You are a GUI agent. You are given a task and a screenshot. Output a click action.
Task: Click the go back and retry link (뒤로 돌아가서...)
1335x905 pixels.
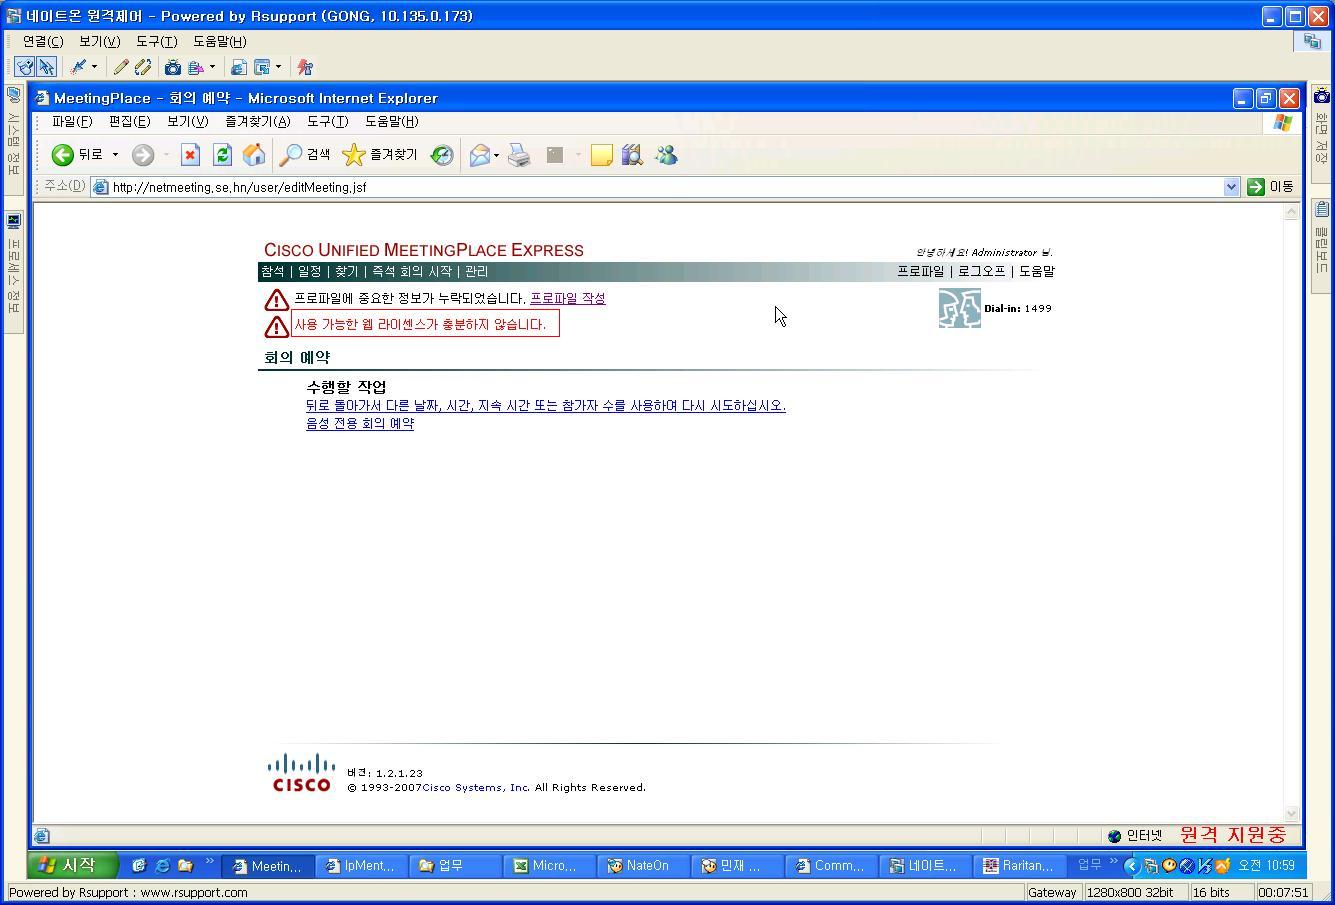[546, 405]
